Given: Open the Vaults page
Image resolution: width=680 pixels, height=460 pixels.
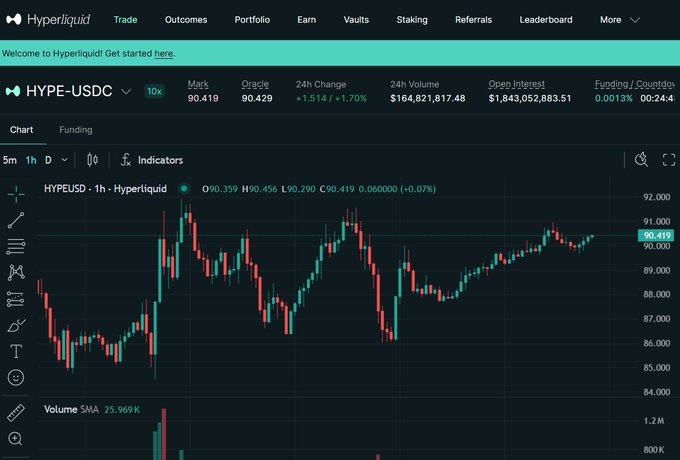Looking at the screenshot, I should (x=356, y=20).
